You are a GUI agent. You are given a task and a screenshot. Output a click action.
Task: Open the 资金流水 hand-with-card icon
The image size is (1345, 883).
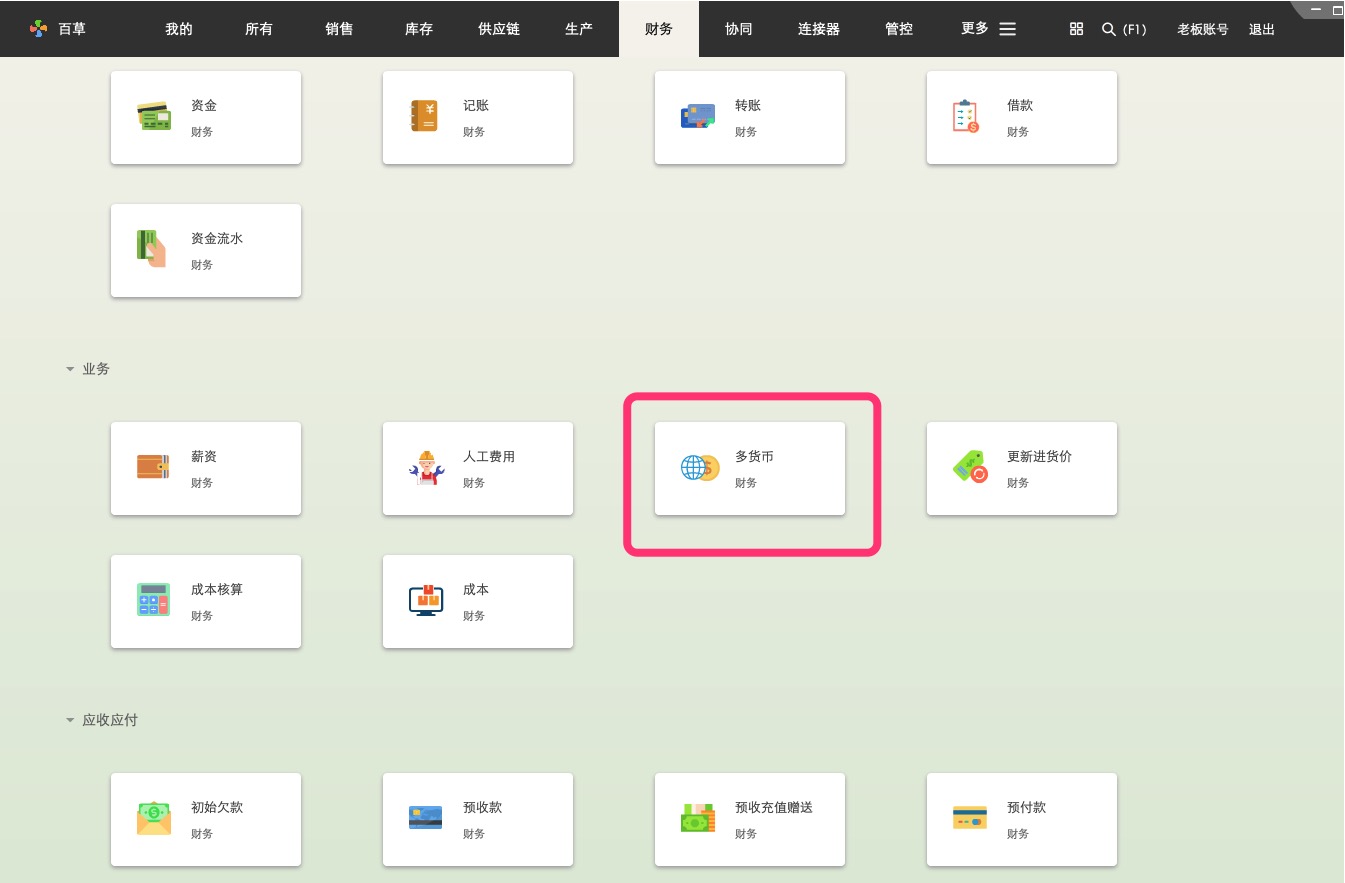pos(151,249)
